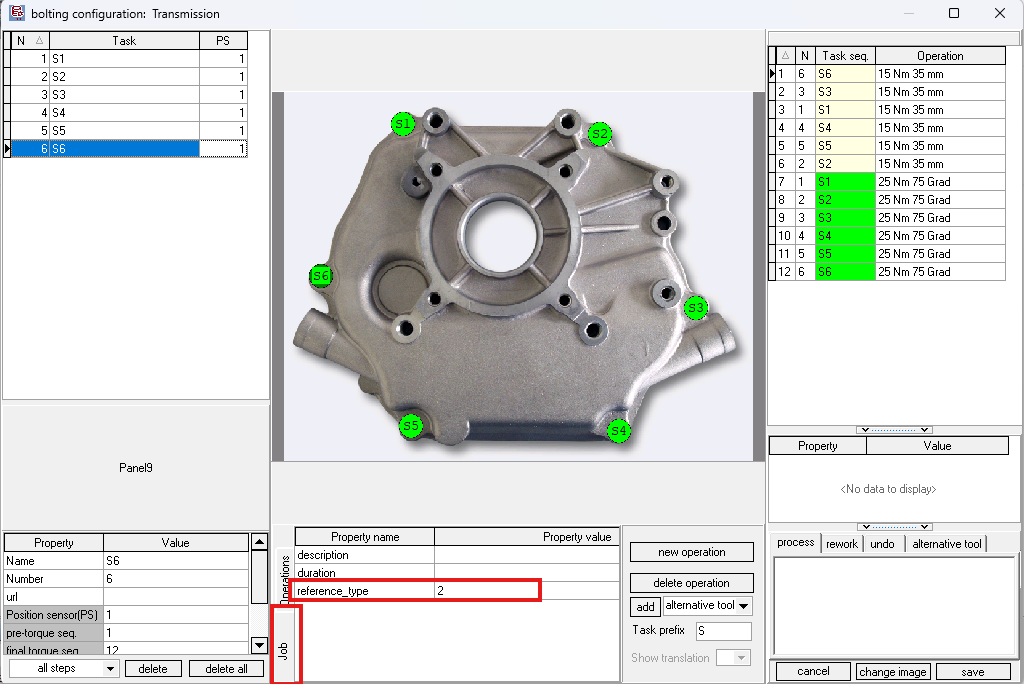Image resolution: width=1024 pixels, height=684 pixels.
Task: Click the bolting configuration app icon in title bar
Action: (x=16, y=13)
